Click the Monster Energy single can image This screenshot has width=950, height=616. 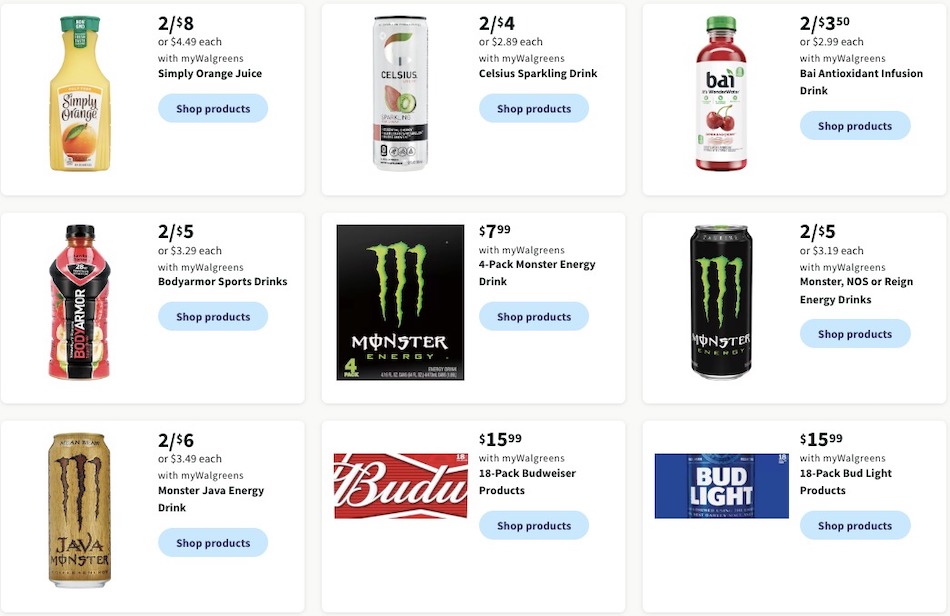click(722, 300)
